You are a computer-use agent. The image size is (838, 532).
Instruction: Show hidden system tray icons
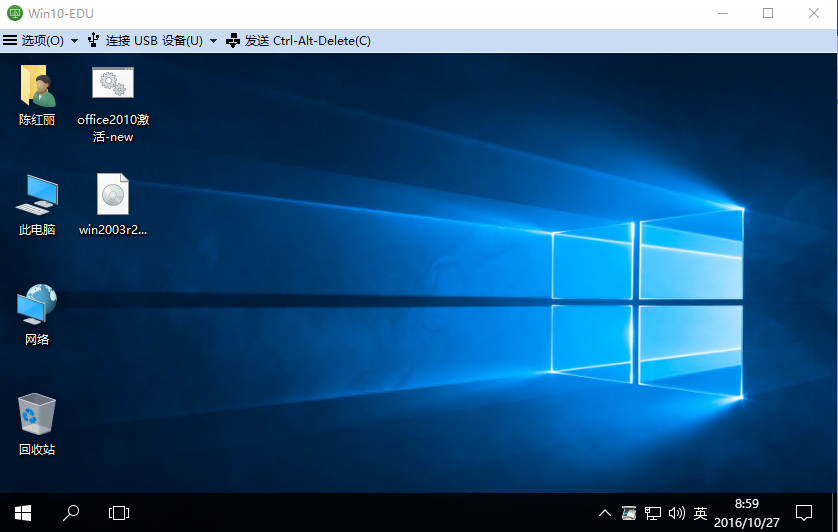(x=604, y=513)
